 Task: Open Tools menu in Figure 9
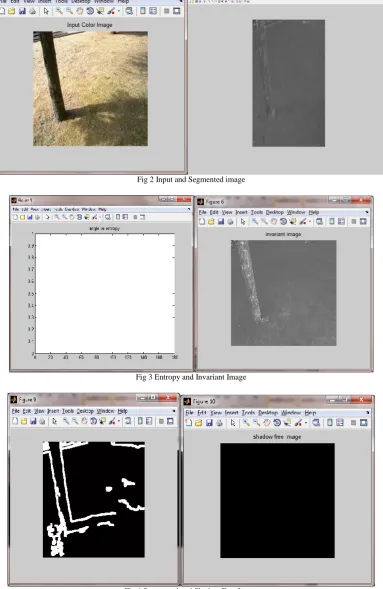[x=68, y=411]
